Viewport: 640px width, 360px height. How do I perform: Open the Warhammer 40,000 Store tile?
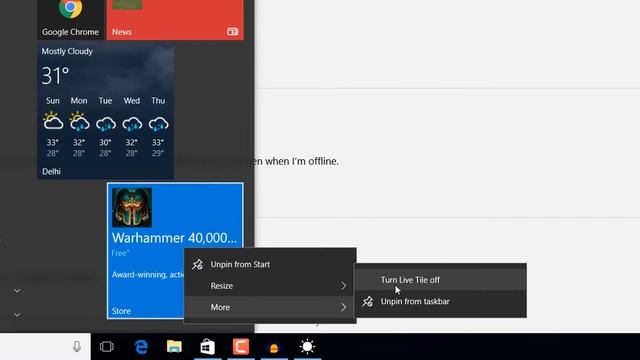click(175, 250)
